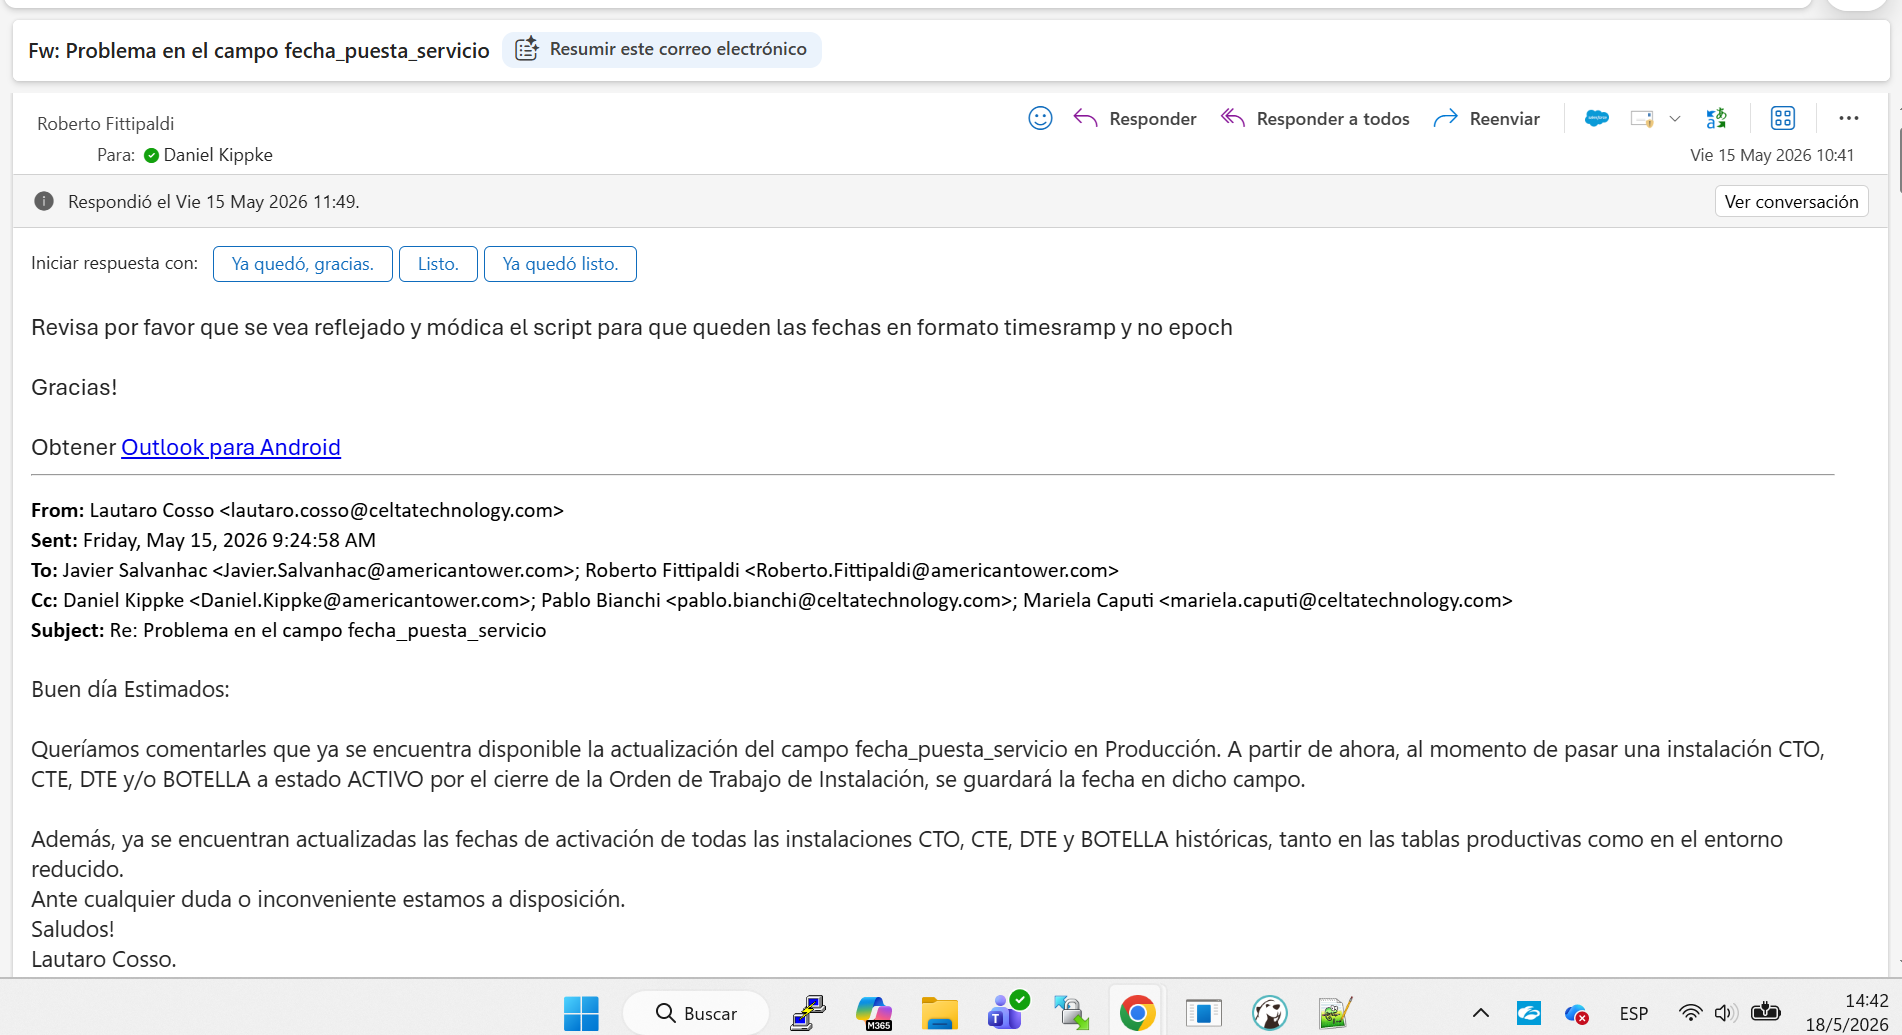This screenshot has height=1035, width=1902.
Task: Open the more actions ellipsis menu
Action: [1849, 119]
